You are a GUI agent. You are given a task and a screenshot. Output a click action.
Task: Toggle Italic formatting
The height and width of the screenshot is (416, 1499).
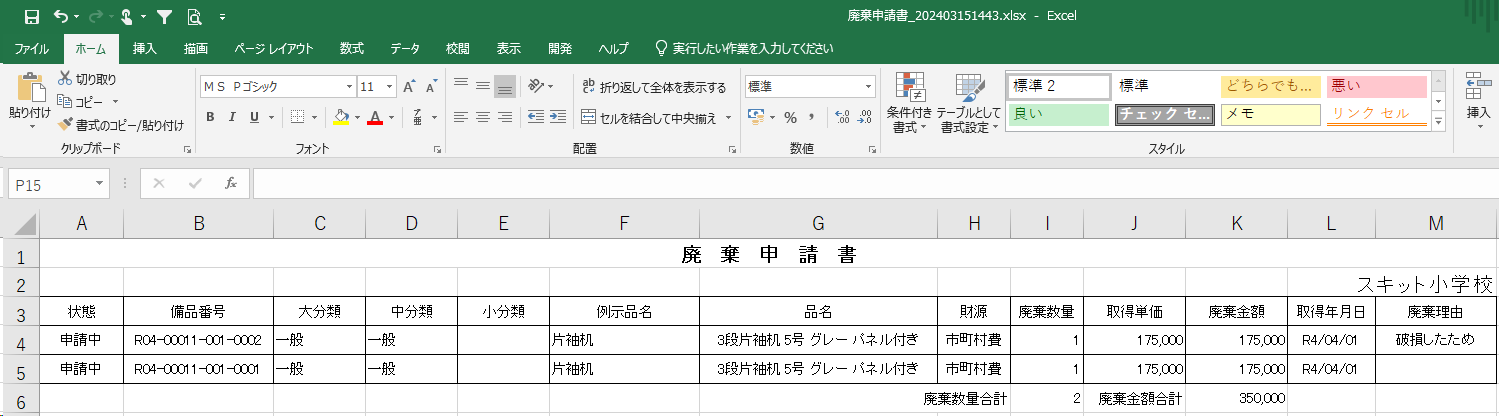point(232,118)
